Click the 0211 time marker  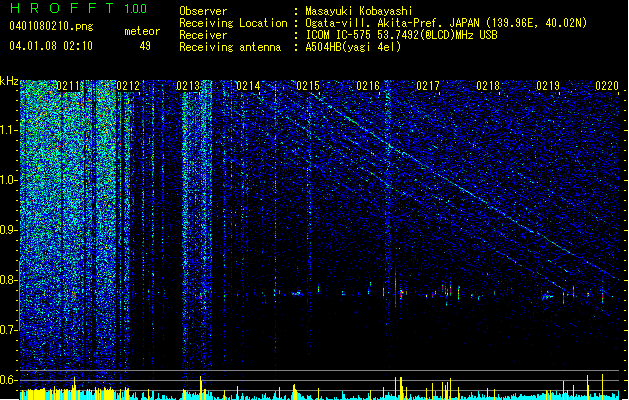tap(68, 86)
